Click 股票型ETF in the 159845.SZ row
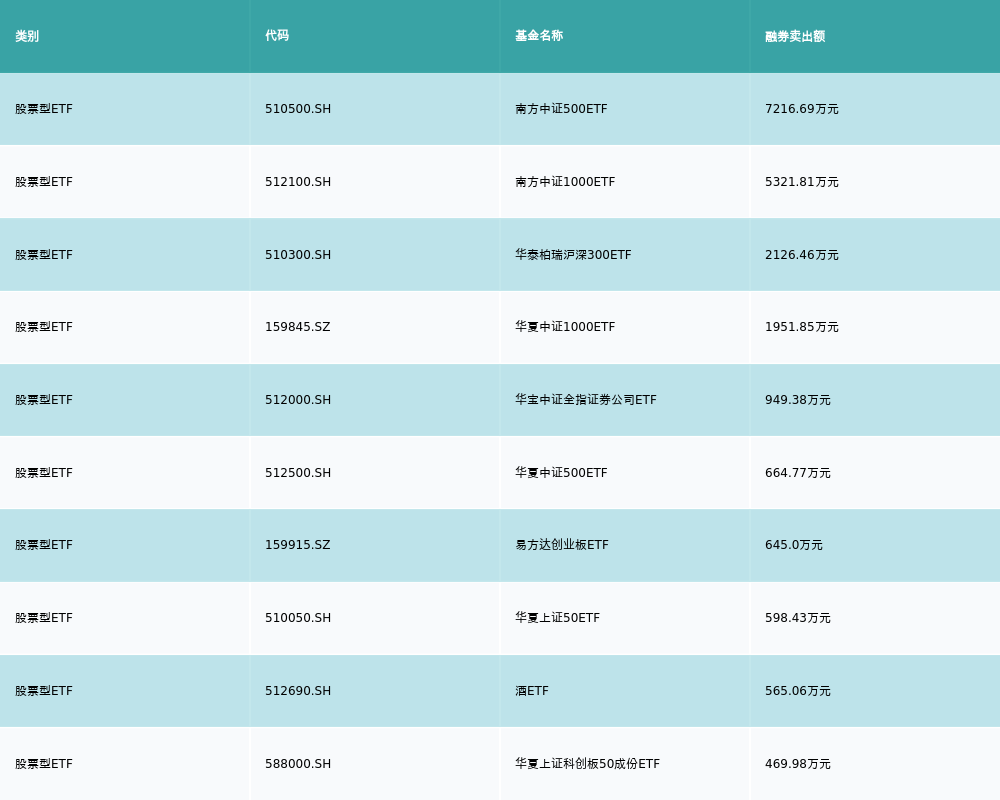1000x800 pixels. tap(44, 327)
